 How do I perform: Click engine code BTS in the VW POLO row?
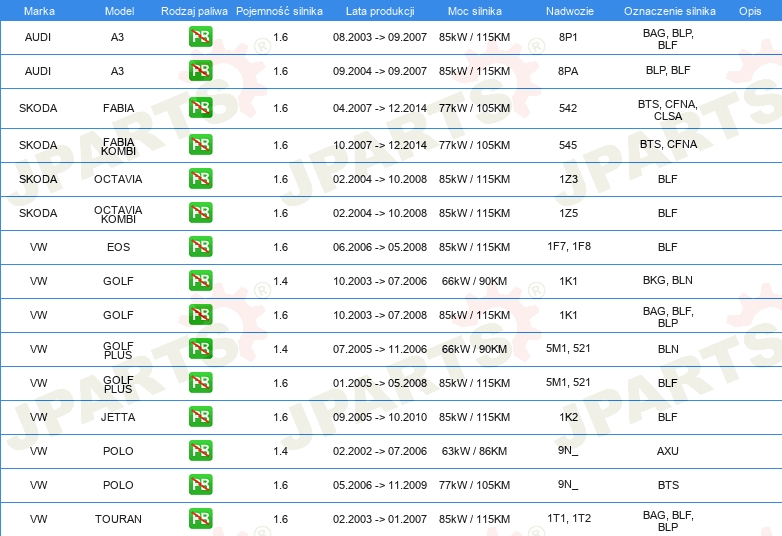coord(668,485)
